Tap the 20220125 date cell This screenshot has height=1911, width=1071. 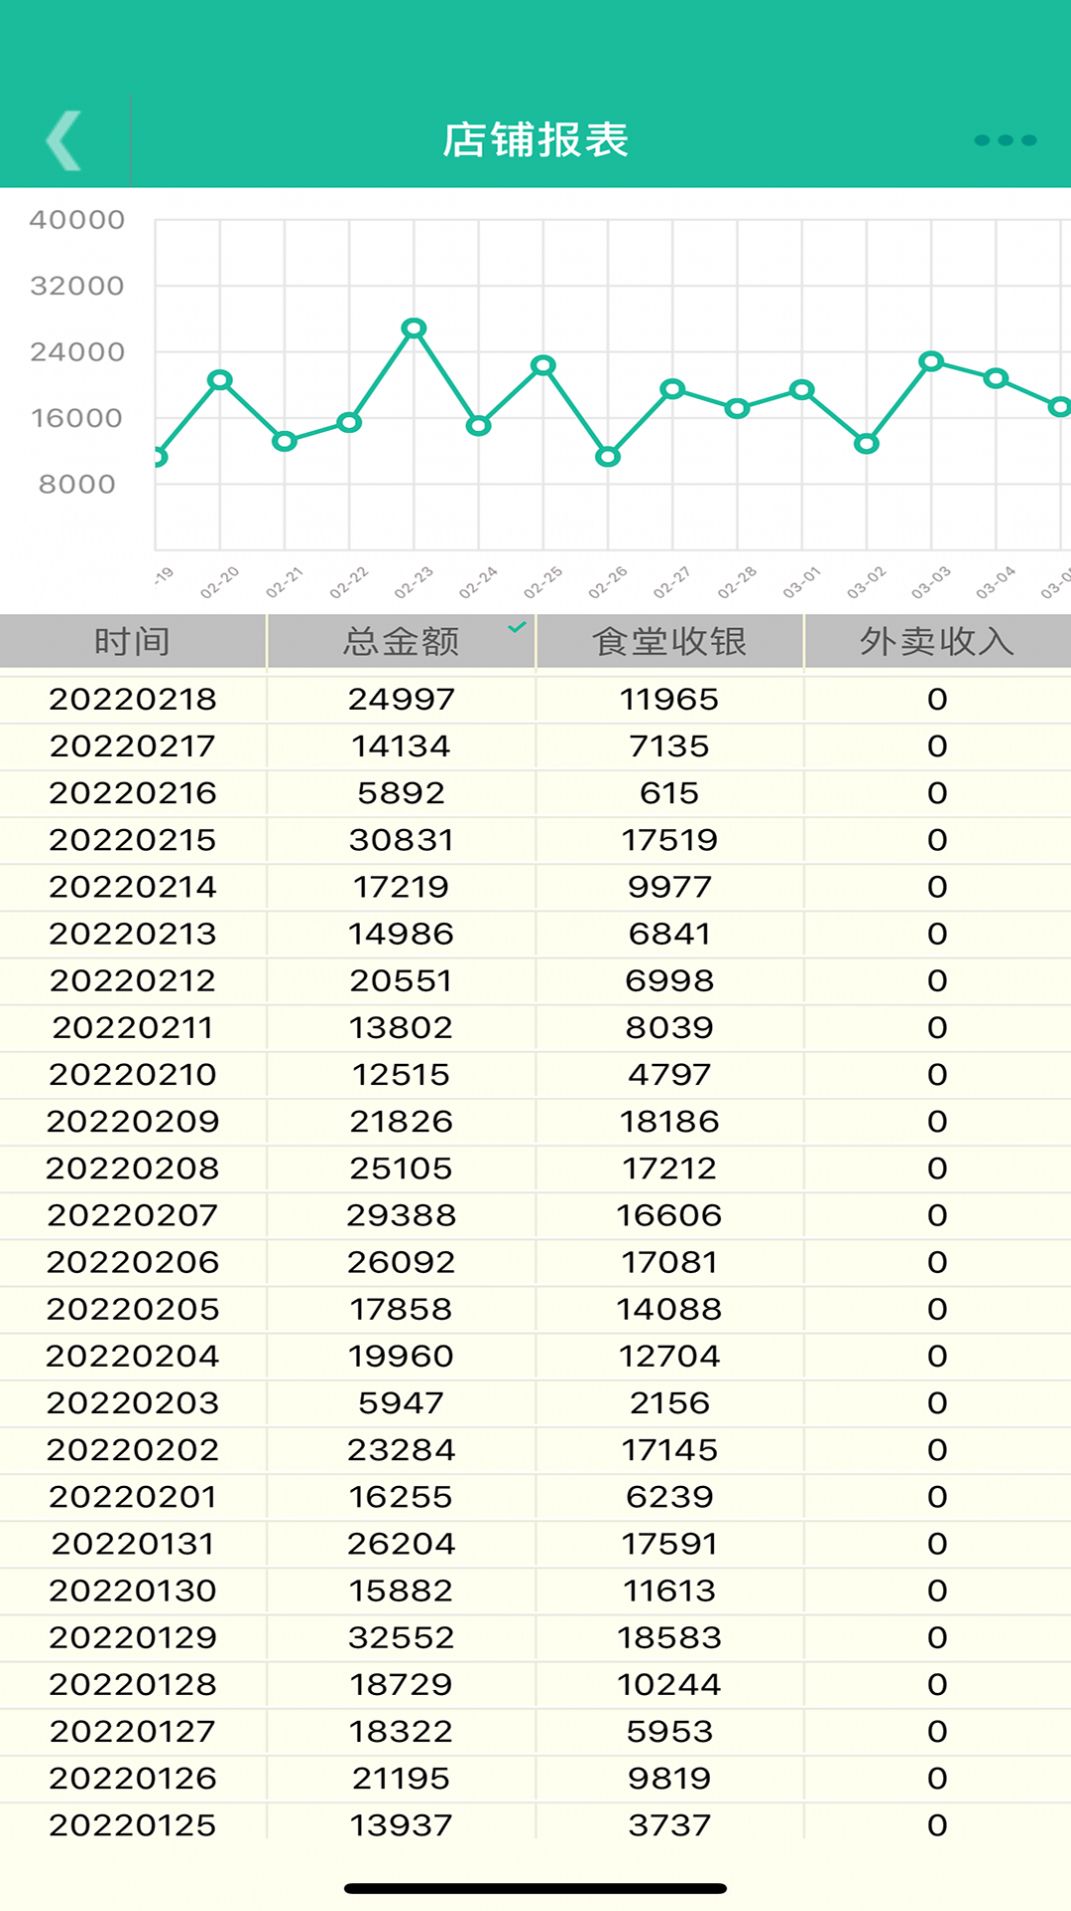tap(132, 1825)
